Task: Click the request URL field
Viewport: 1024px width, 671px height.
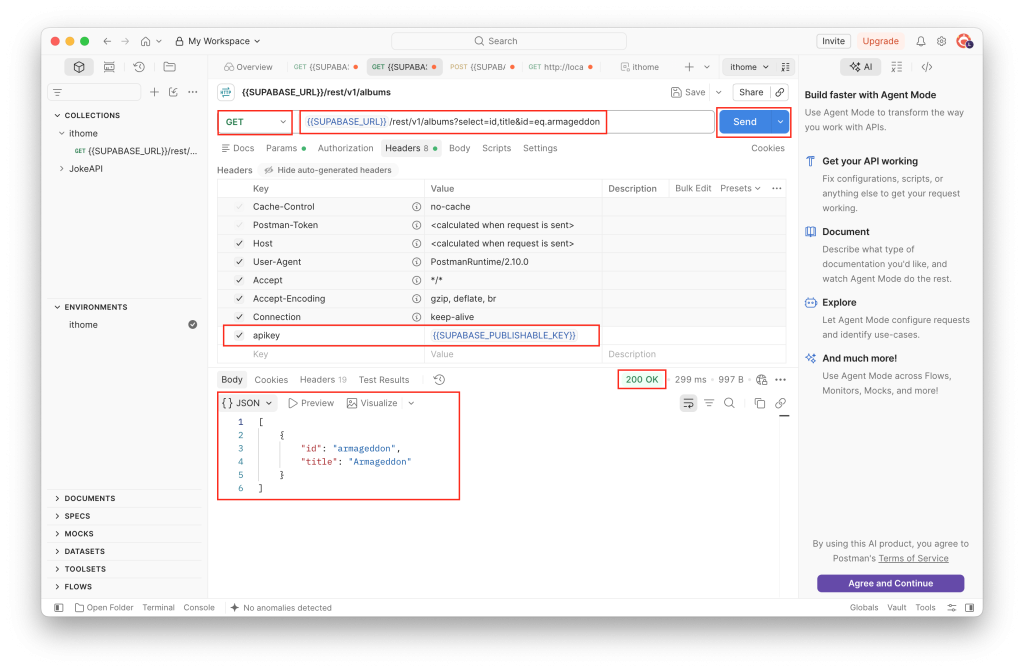Action: 507,122
